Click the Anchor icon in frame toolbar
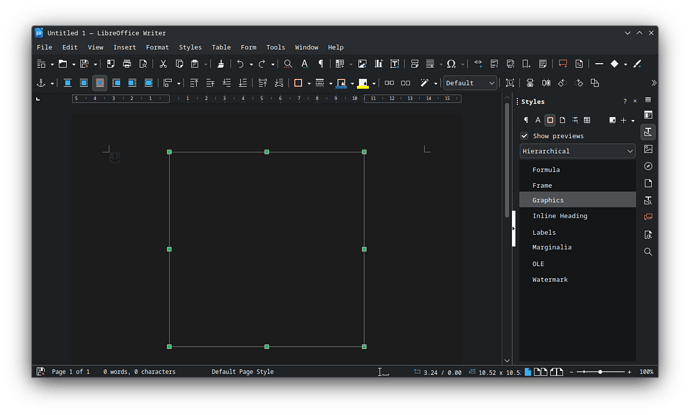The width and height of the screenshot is (690, 415). pyautogui.click(x=41, y=83)
